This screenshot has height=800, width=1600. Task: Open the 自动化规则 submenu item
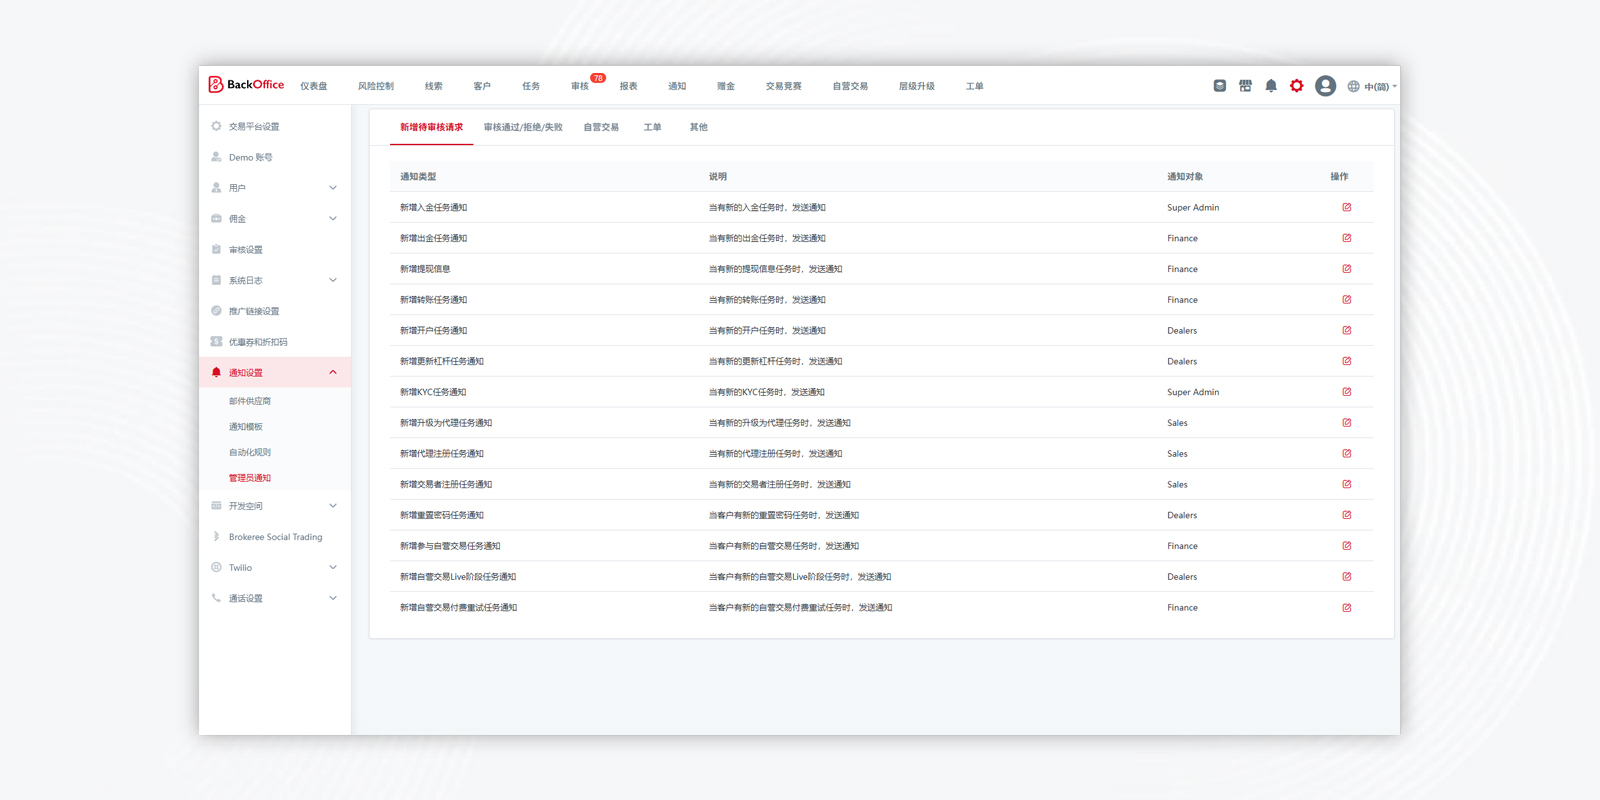click(x=250, y=452)
